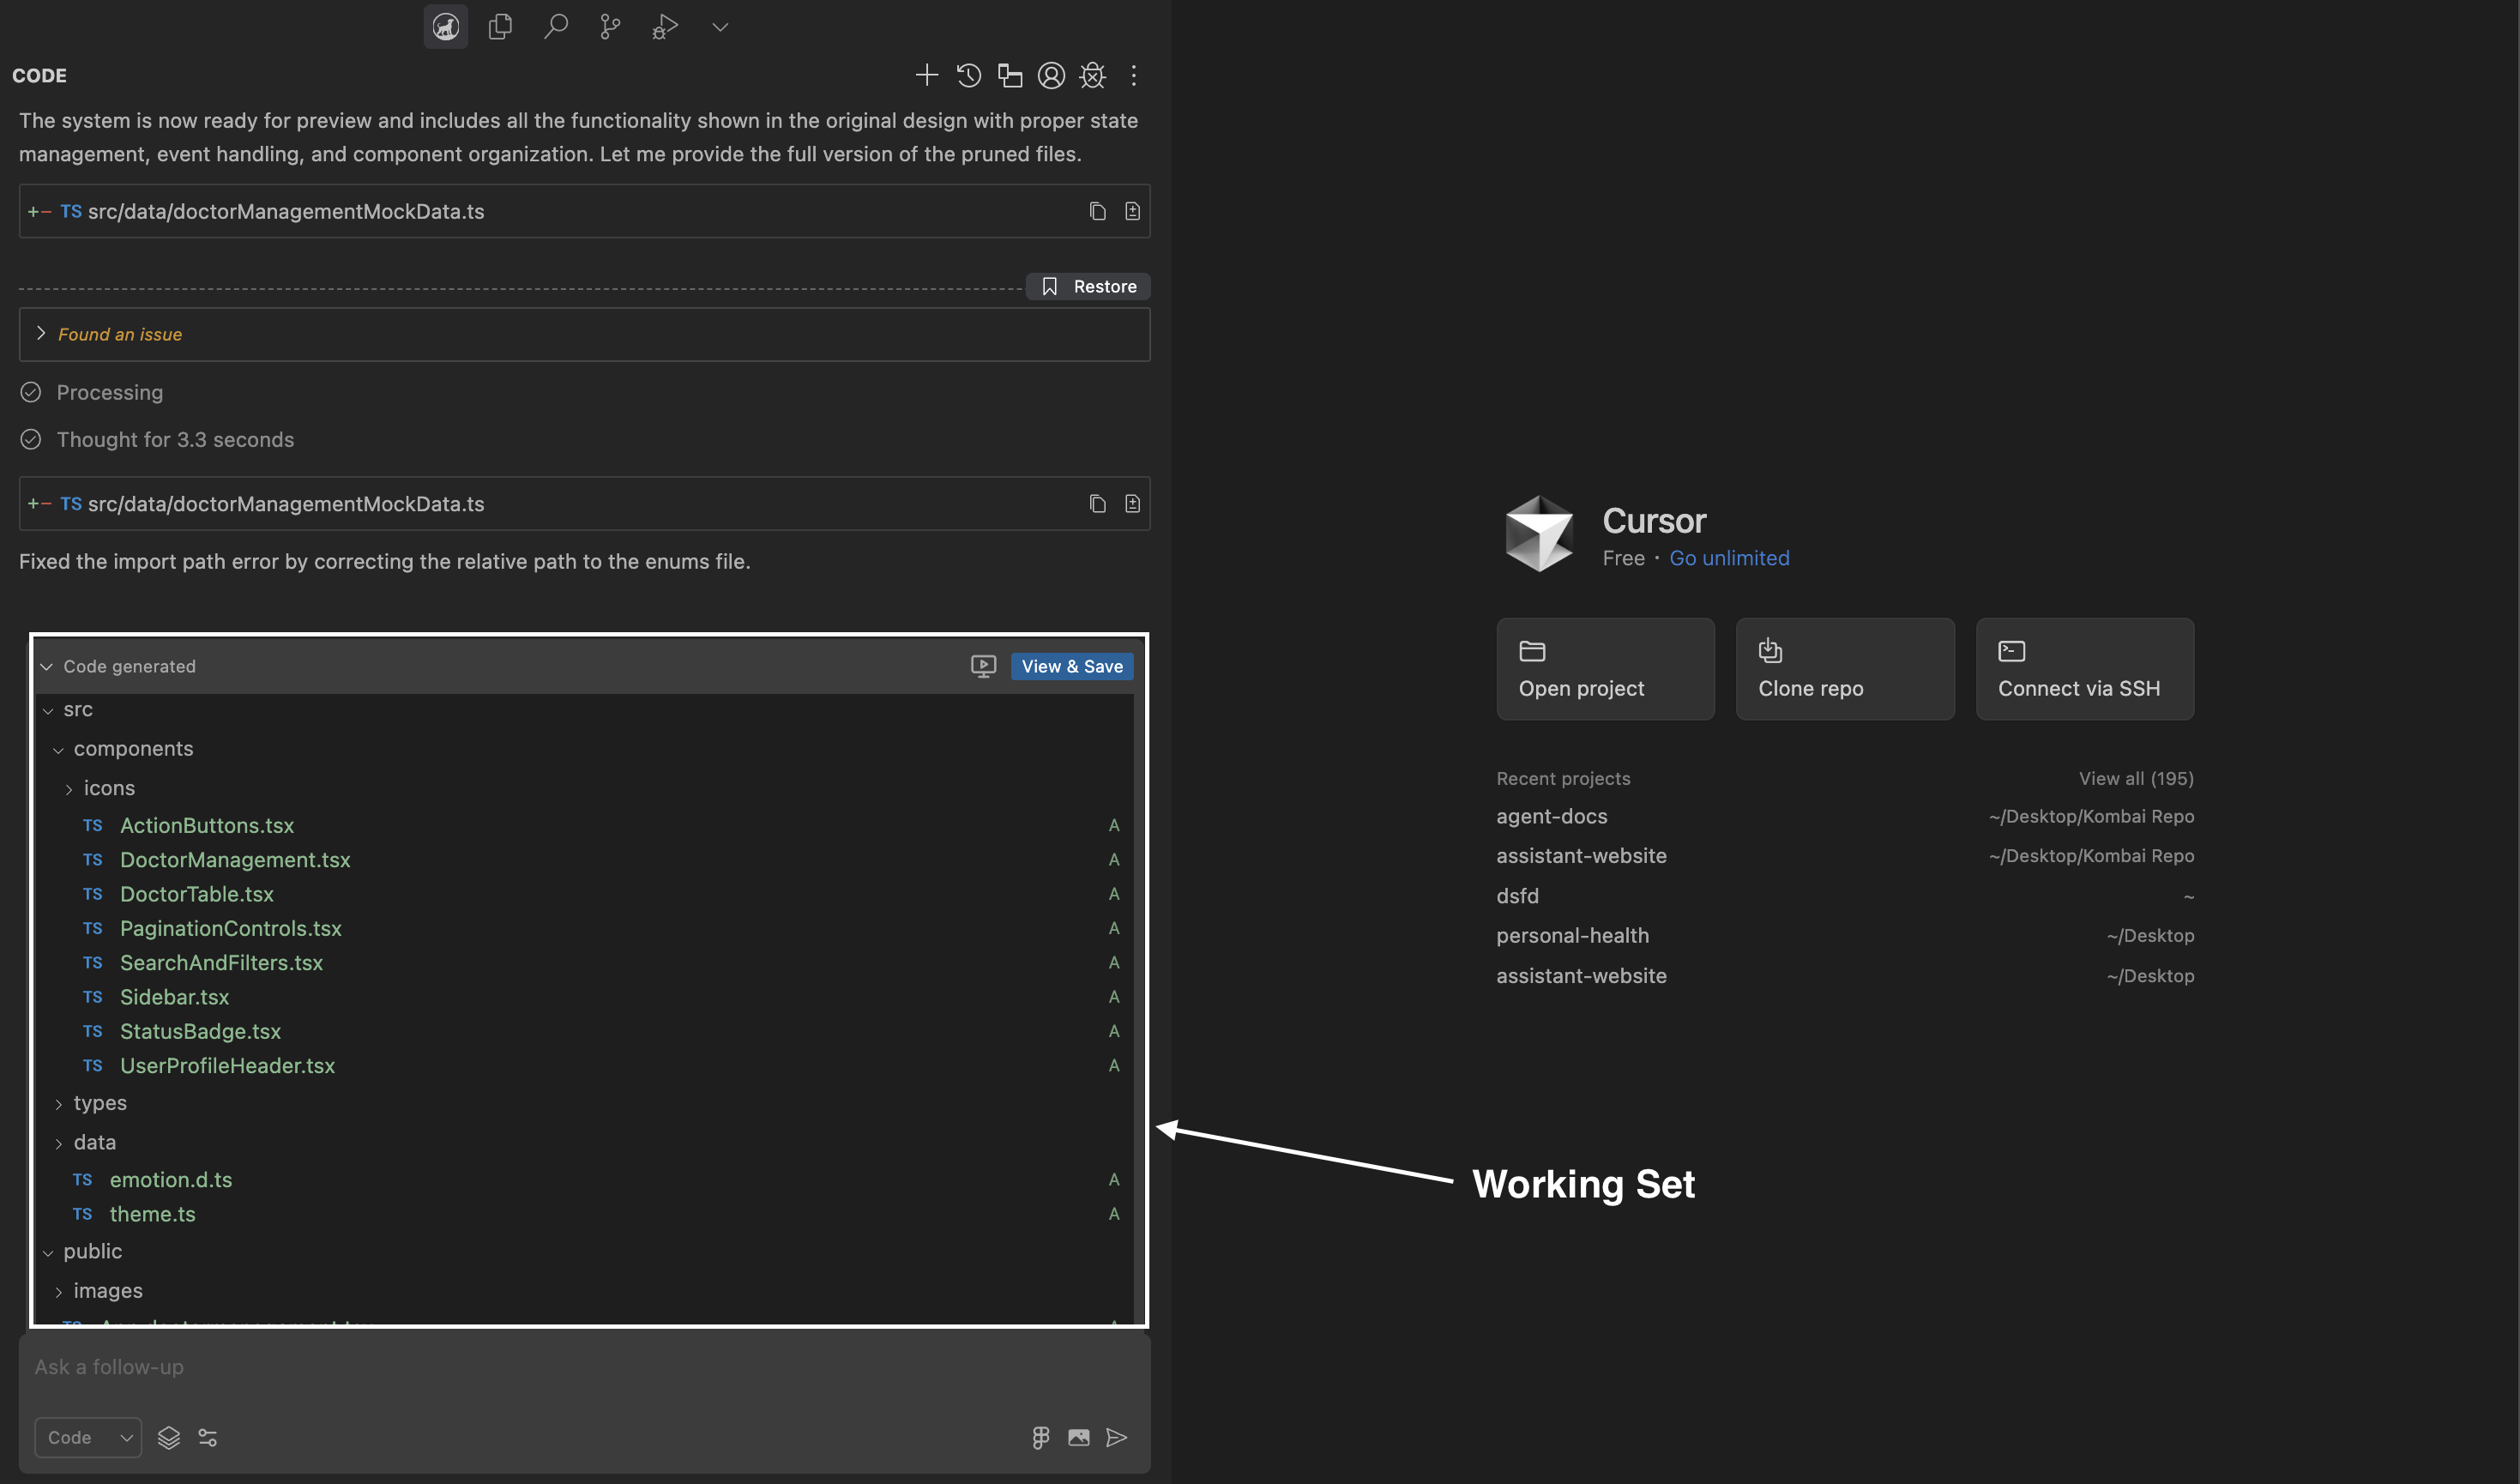The height and width of the screenshot is (1484, 2520).
Task: Open the Search magnifier icon
Action: coord(556,27)
